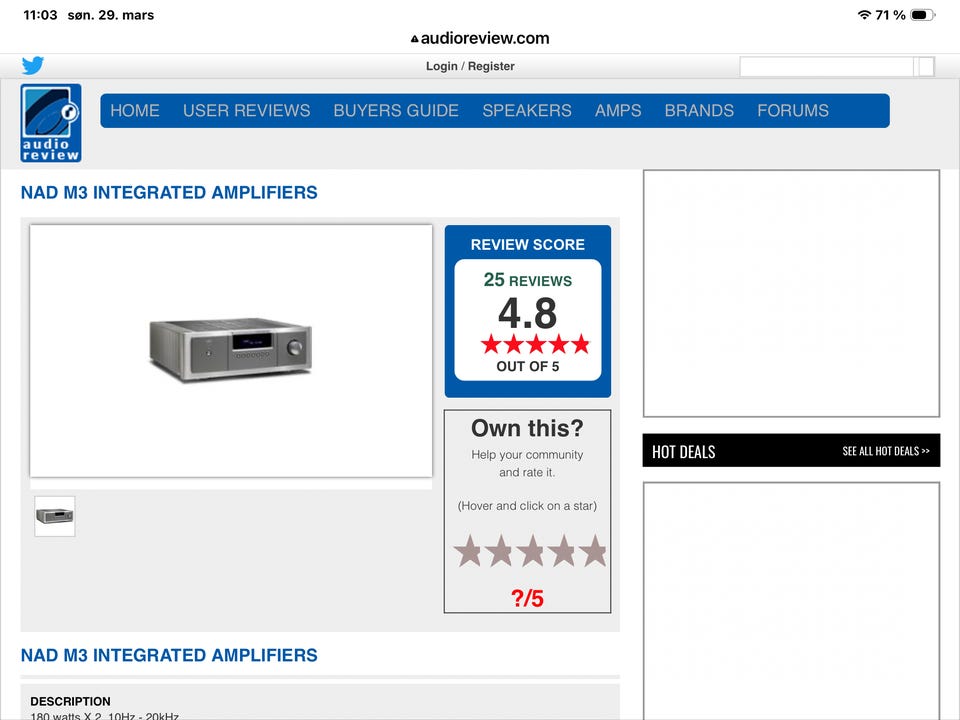The height and width of the screenshot is (720, 960).
Task: Select the small NAD M3 thumbnail image
Action: tap(54, 517)
